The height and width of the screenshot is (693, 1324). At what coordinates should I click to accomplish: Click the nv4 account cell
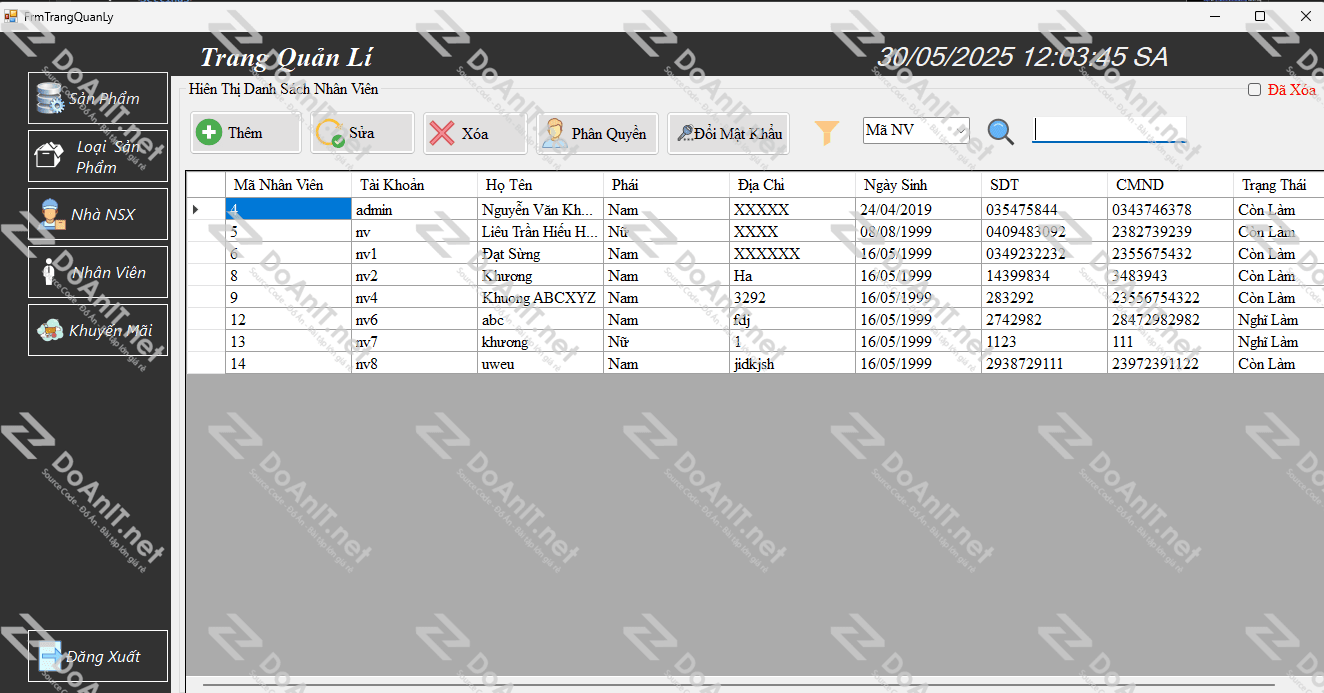click(x=414, y=298)
